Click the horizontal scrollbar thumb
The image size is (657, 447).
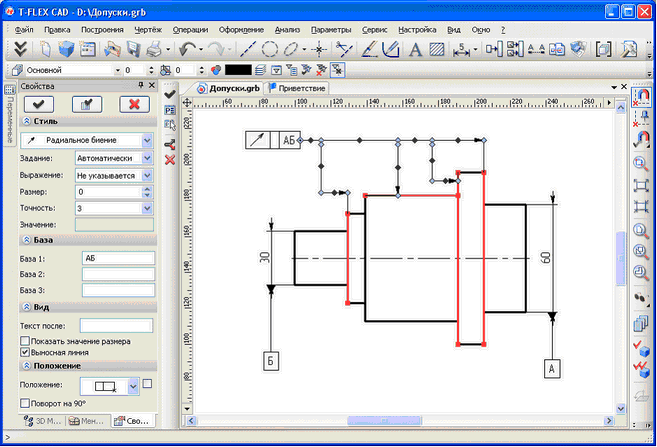coord(385,420)
